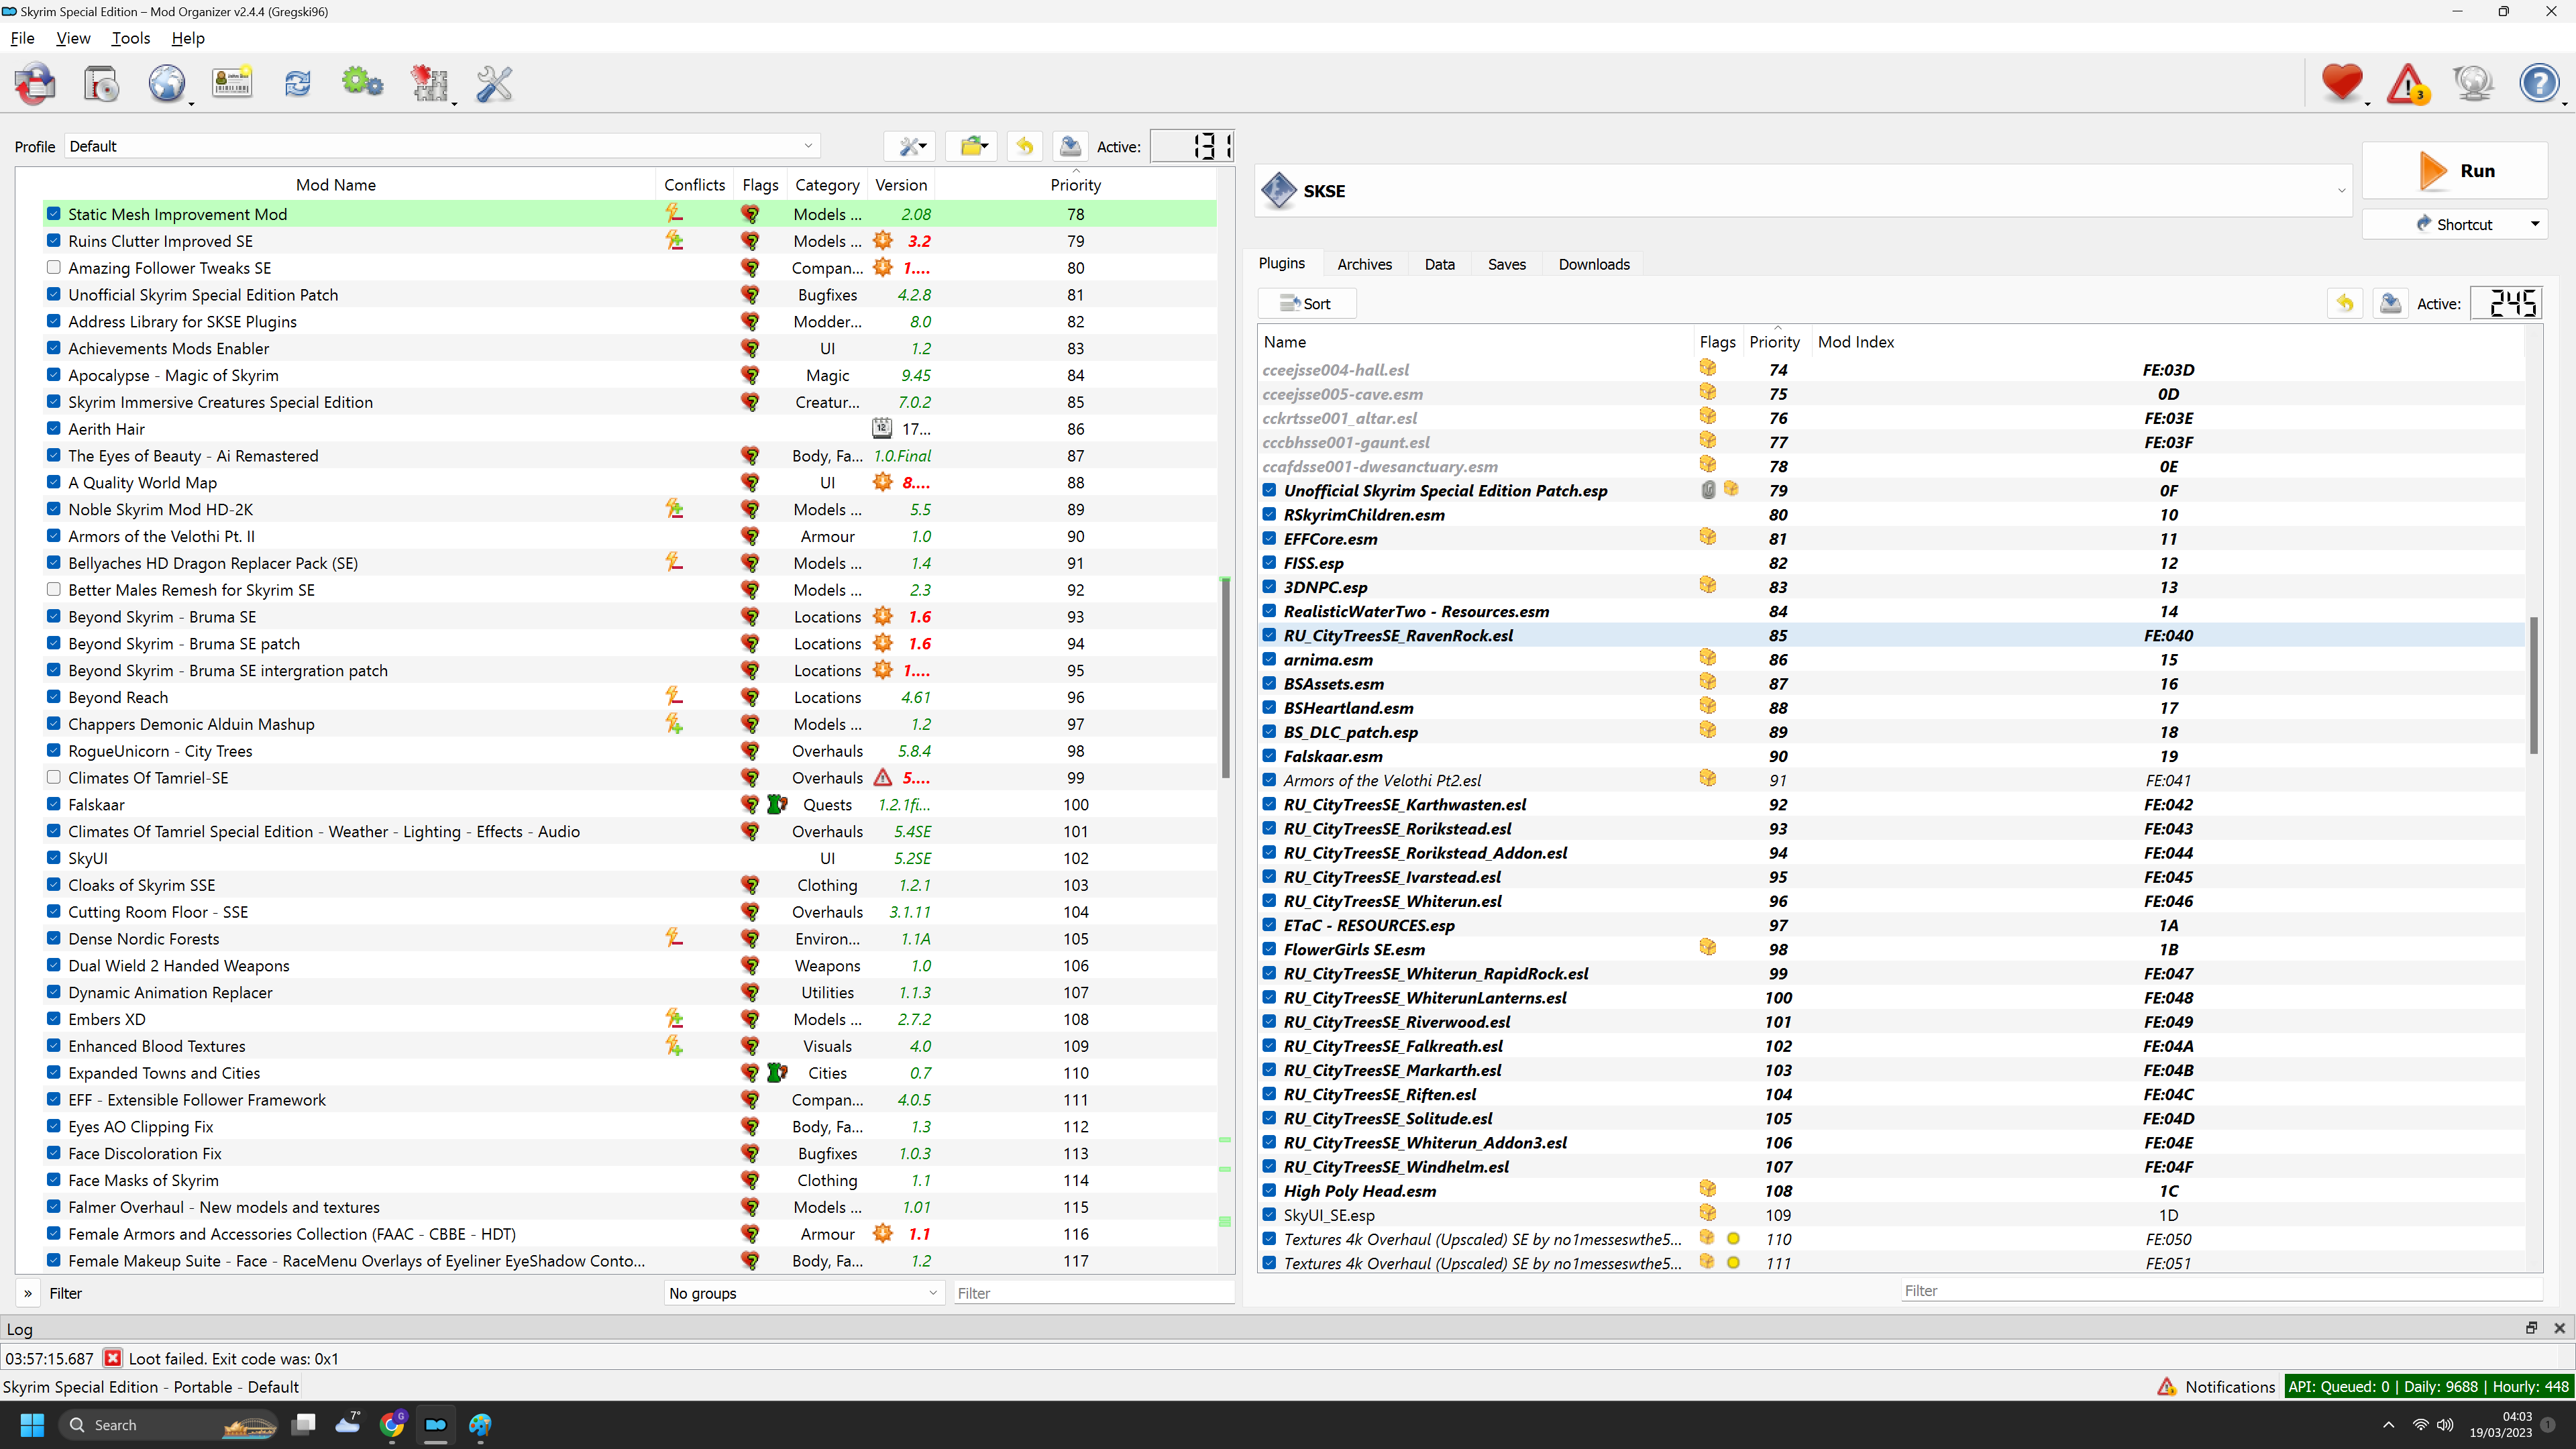Click the update icon on Ruins Clutter Improved SE
Image resolution: width=2576 pixels, height=1449 pixels.
[882, 241]
